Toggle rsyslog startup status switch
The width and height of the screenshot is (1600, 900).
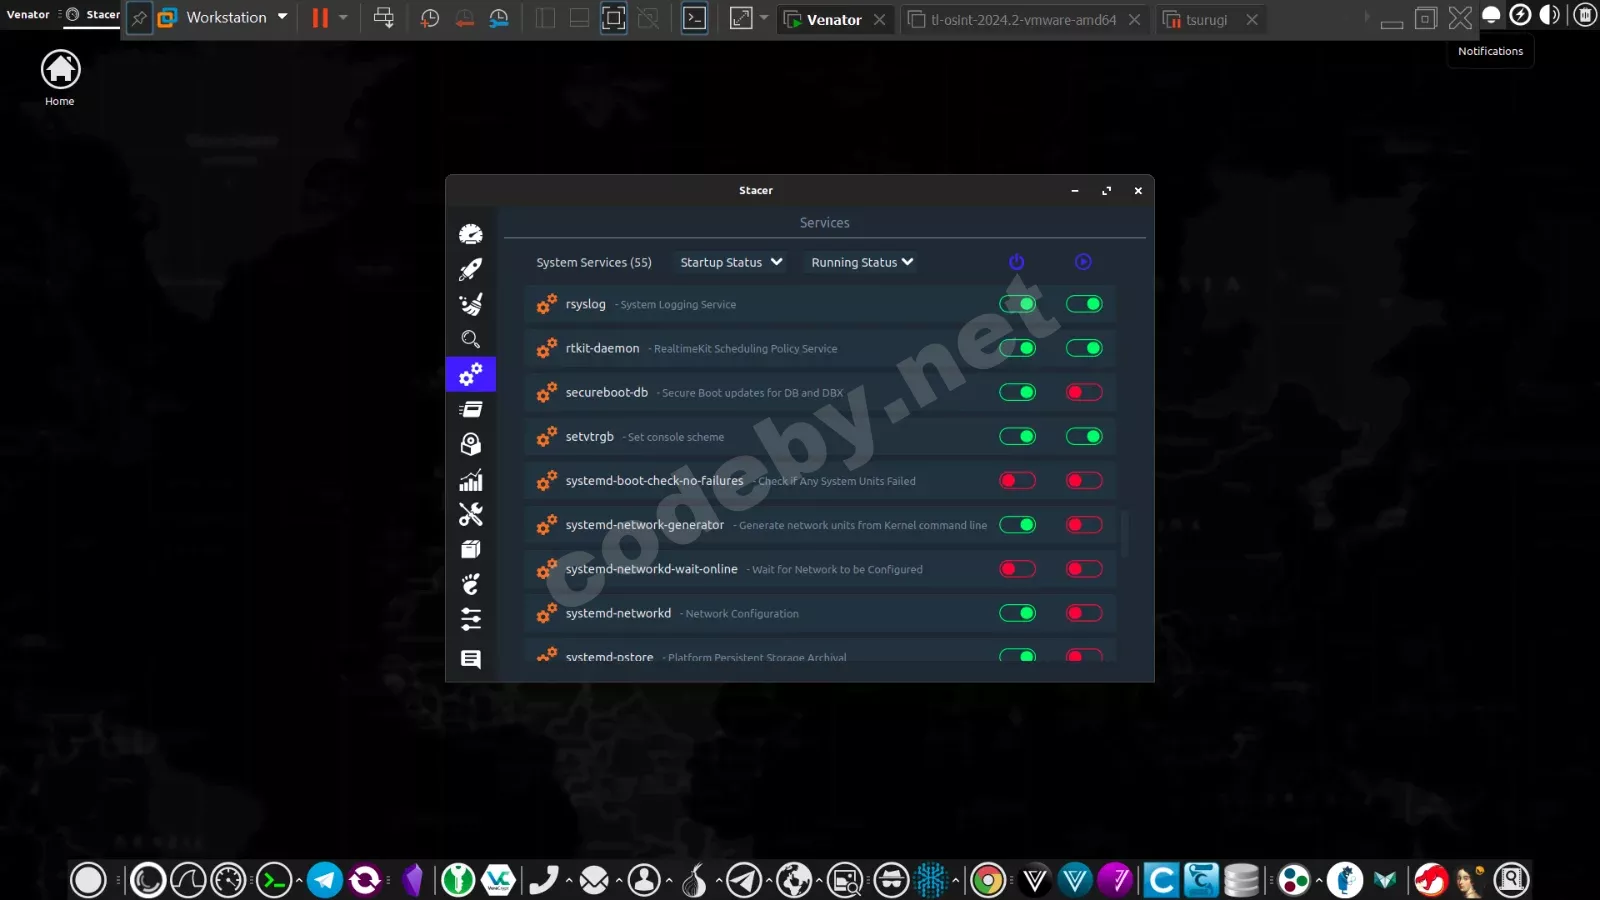pos(1018,304)
